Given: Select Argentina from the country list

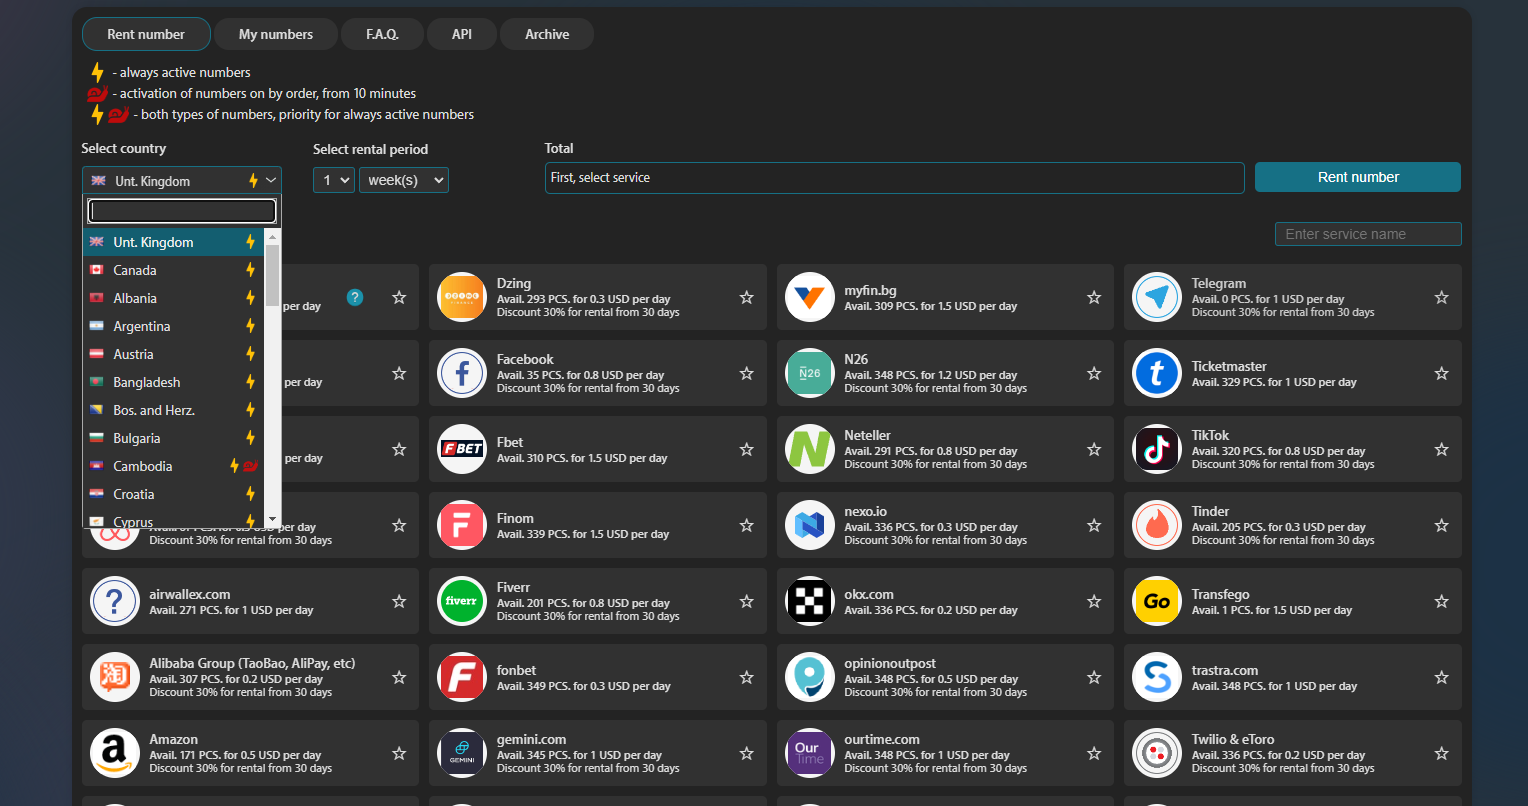Looking at the screenshot, I should [173, 326].
